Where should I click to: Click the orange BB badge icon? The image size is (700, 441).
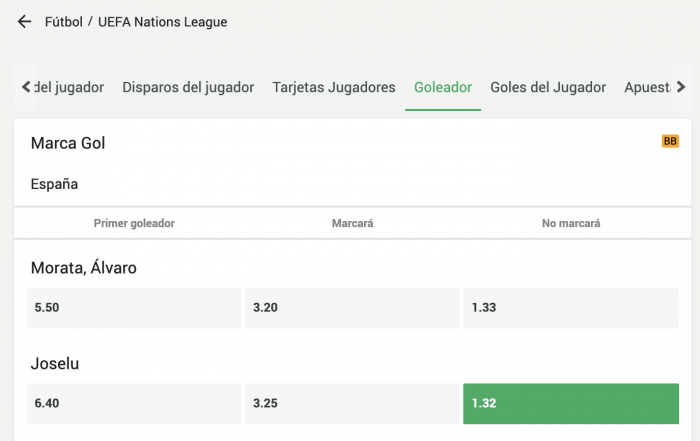coord(670,142)
